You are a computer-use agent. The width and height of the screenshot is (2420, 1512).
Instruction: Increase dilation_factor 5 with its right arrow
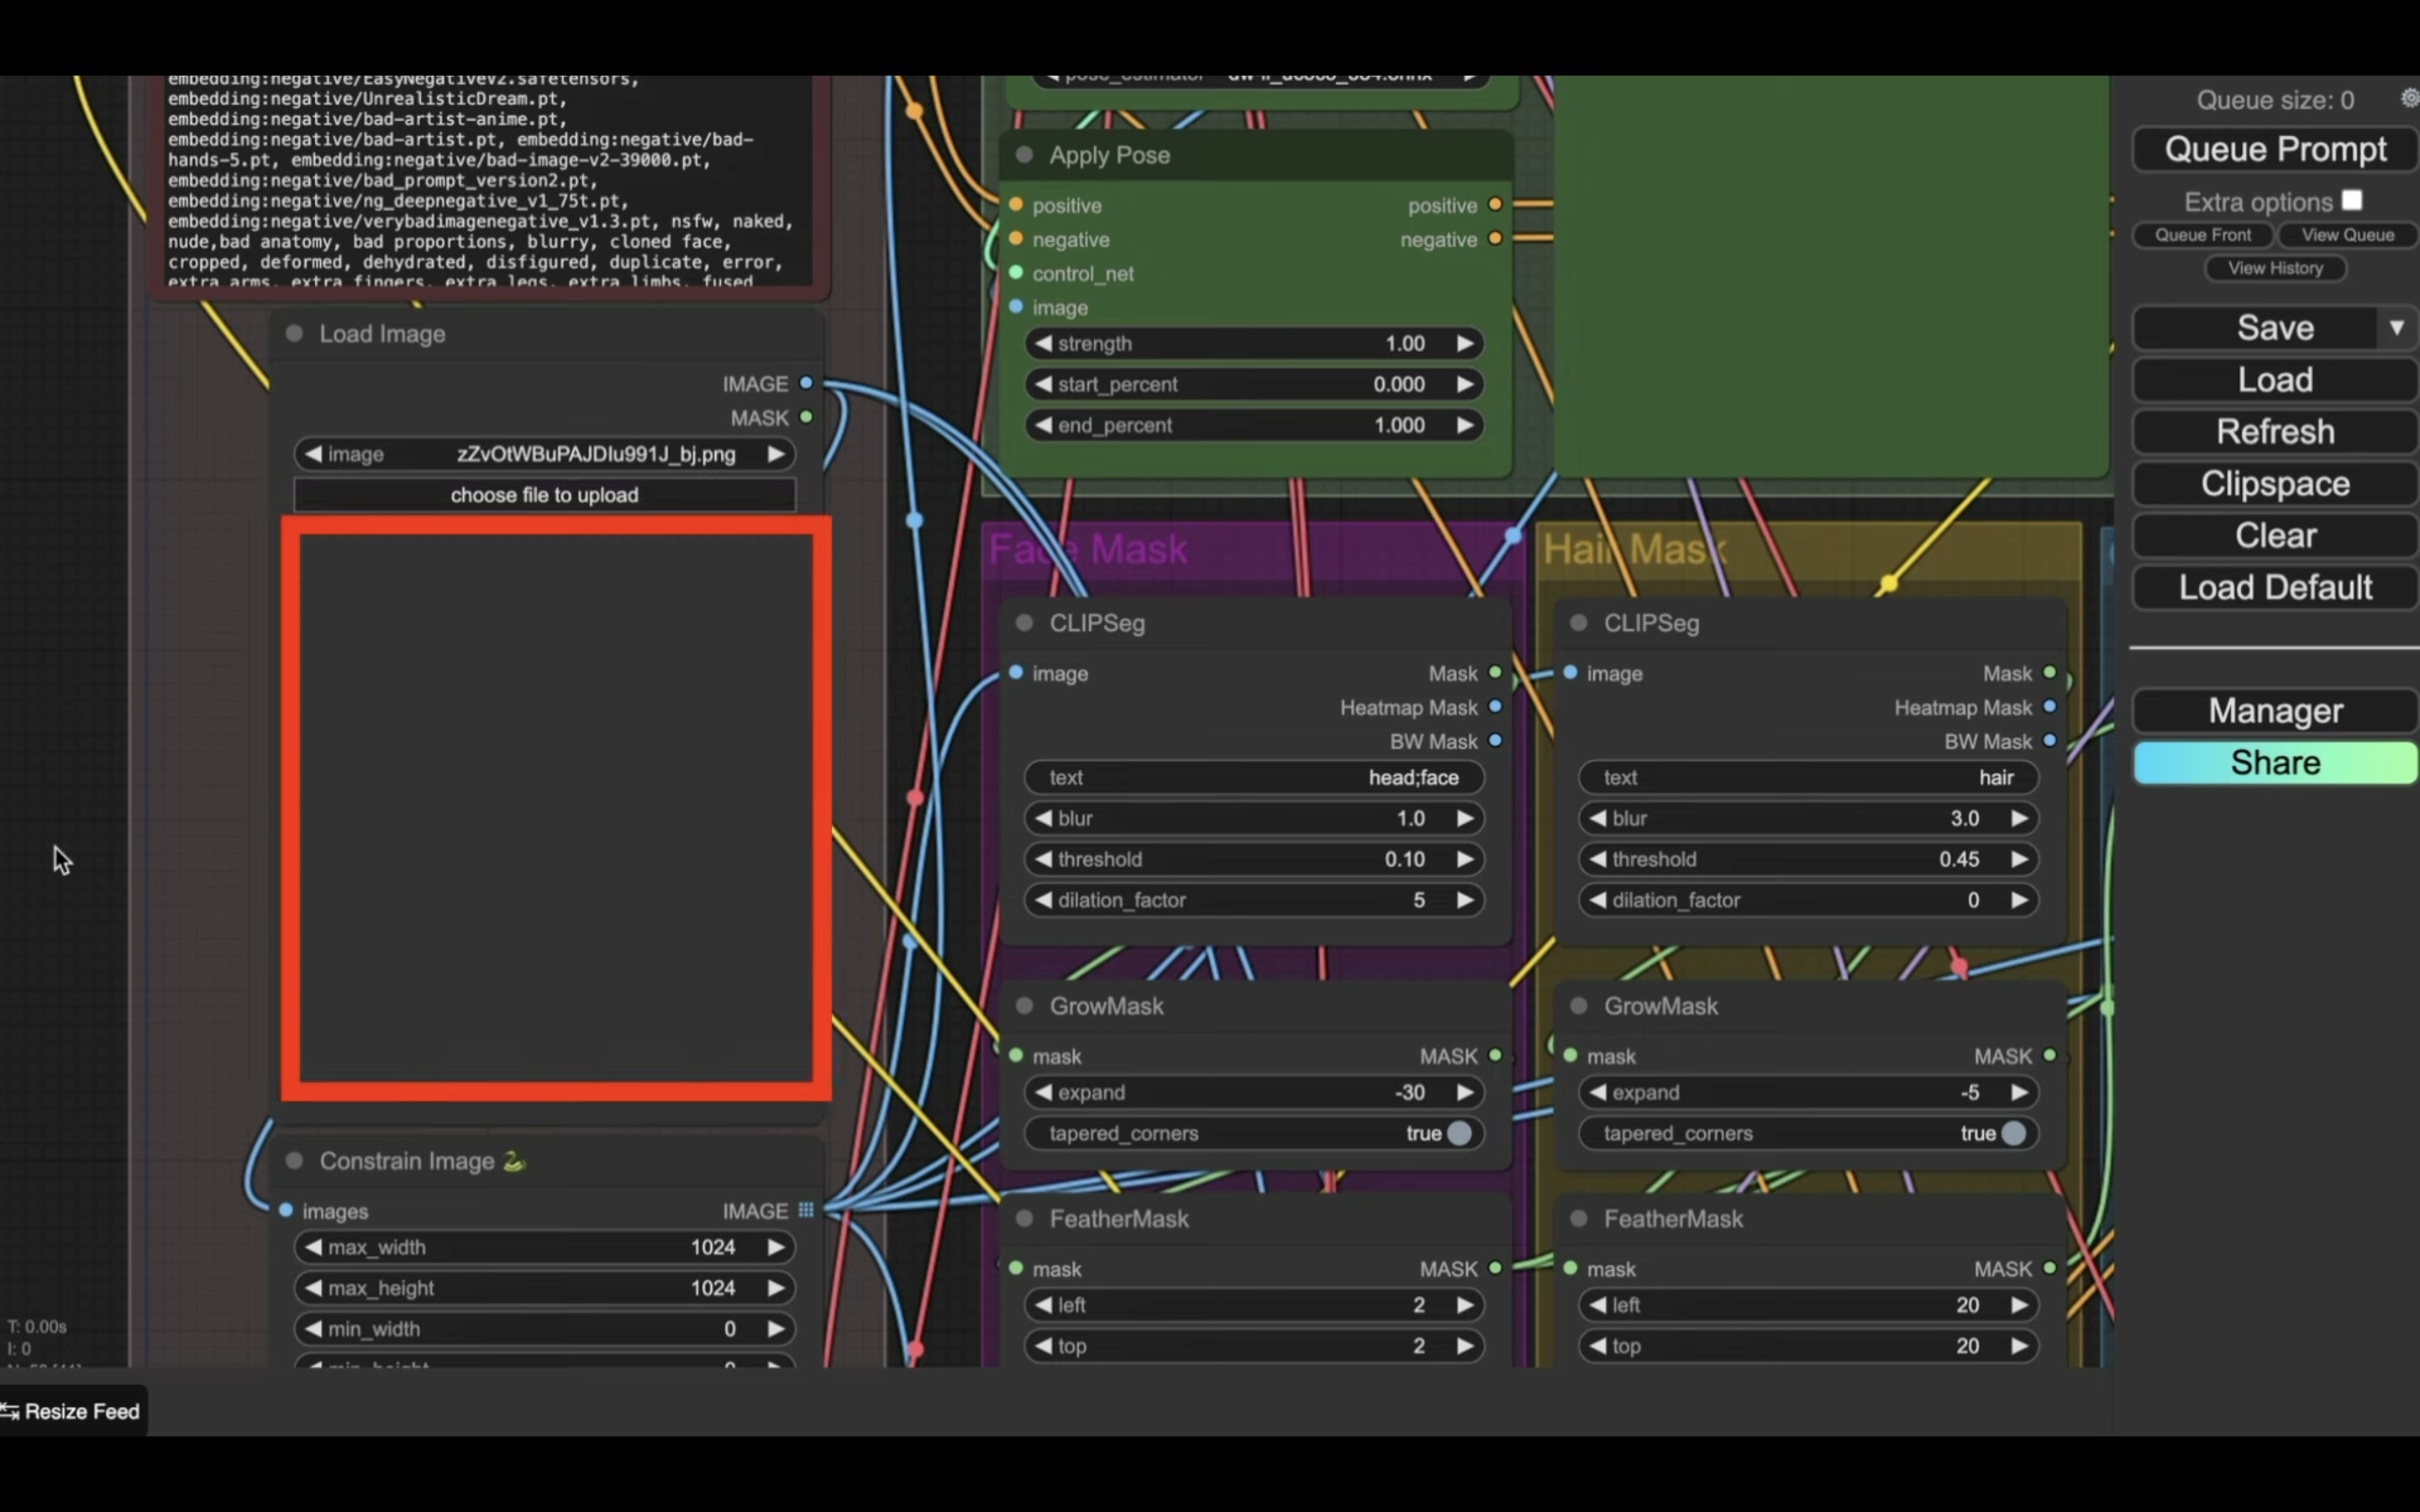coord(1465,900)
